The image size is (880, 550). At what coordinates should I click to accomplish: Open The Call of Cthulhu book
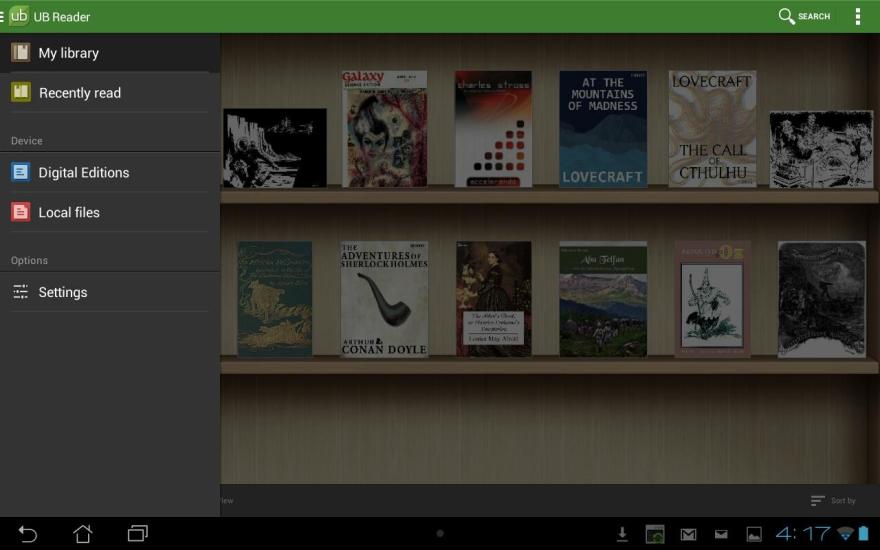[712, 129]
